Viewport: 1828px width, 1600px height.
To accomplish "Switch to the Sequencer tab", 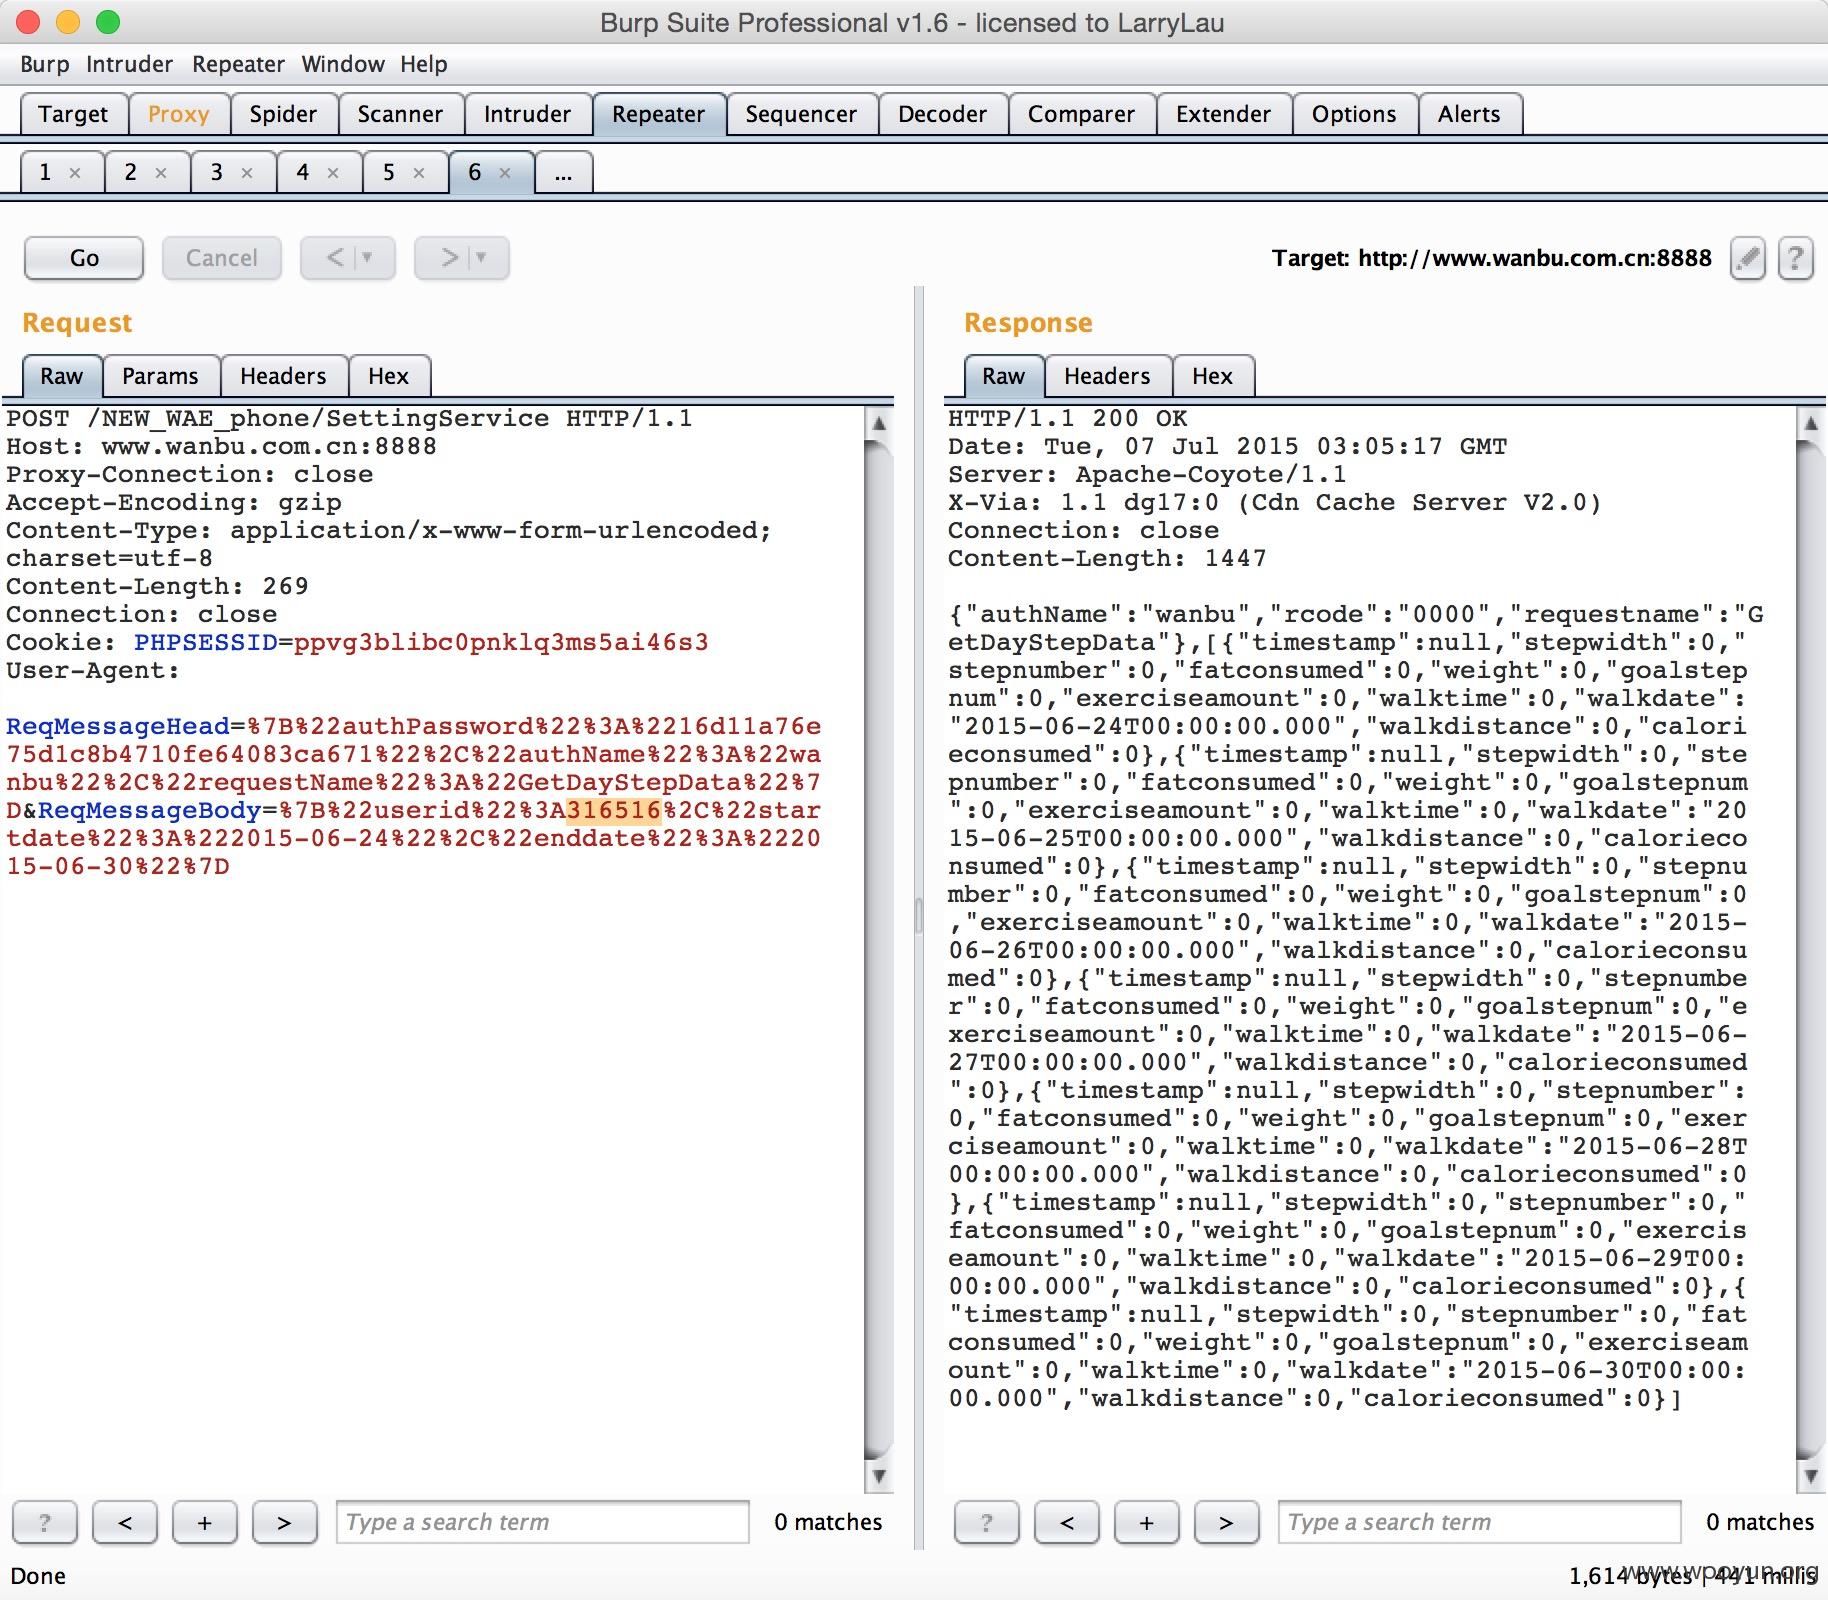I will (x=801, y=114).
